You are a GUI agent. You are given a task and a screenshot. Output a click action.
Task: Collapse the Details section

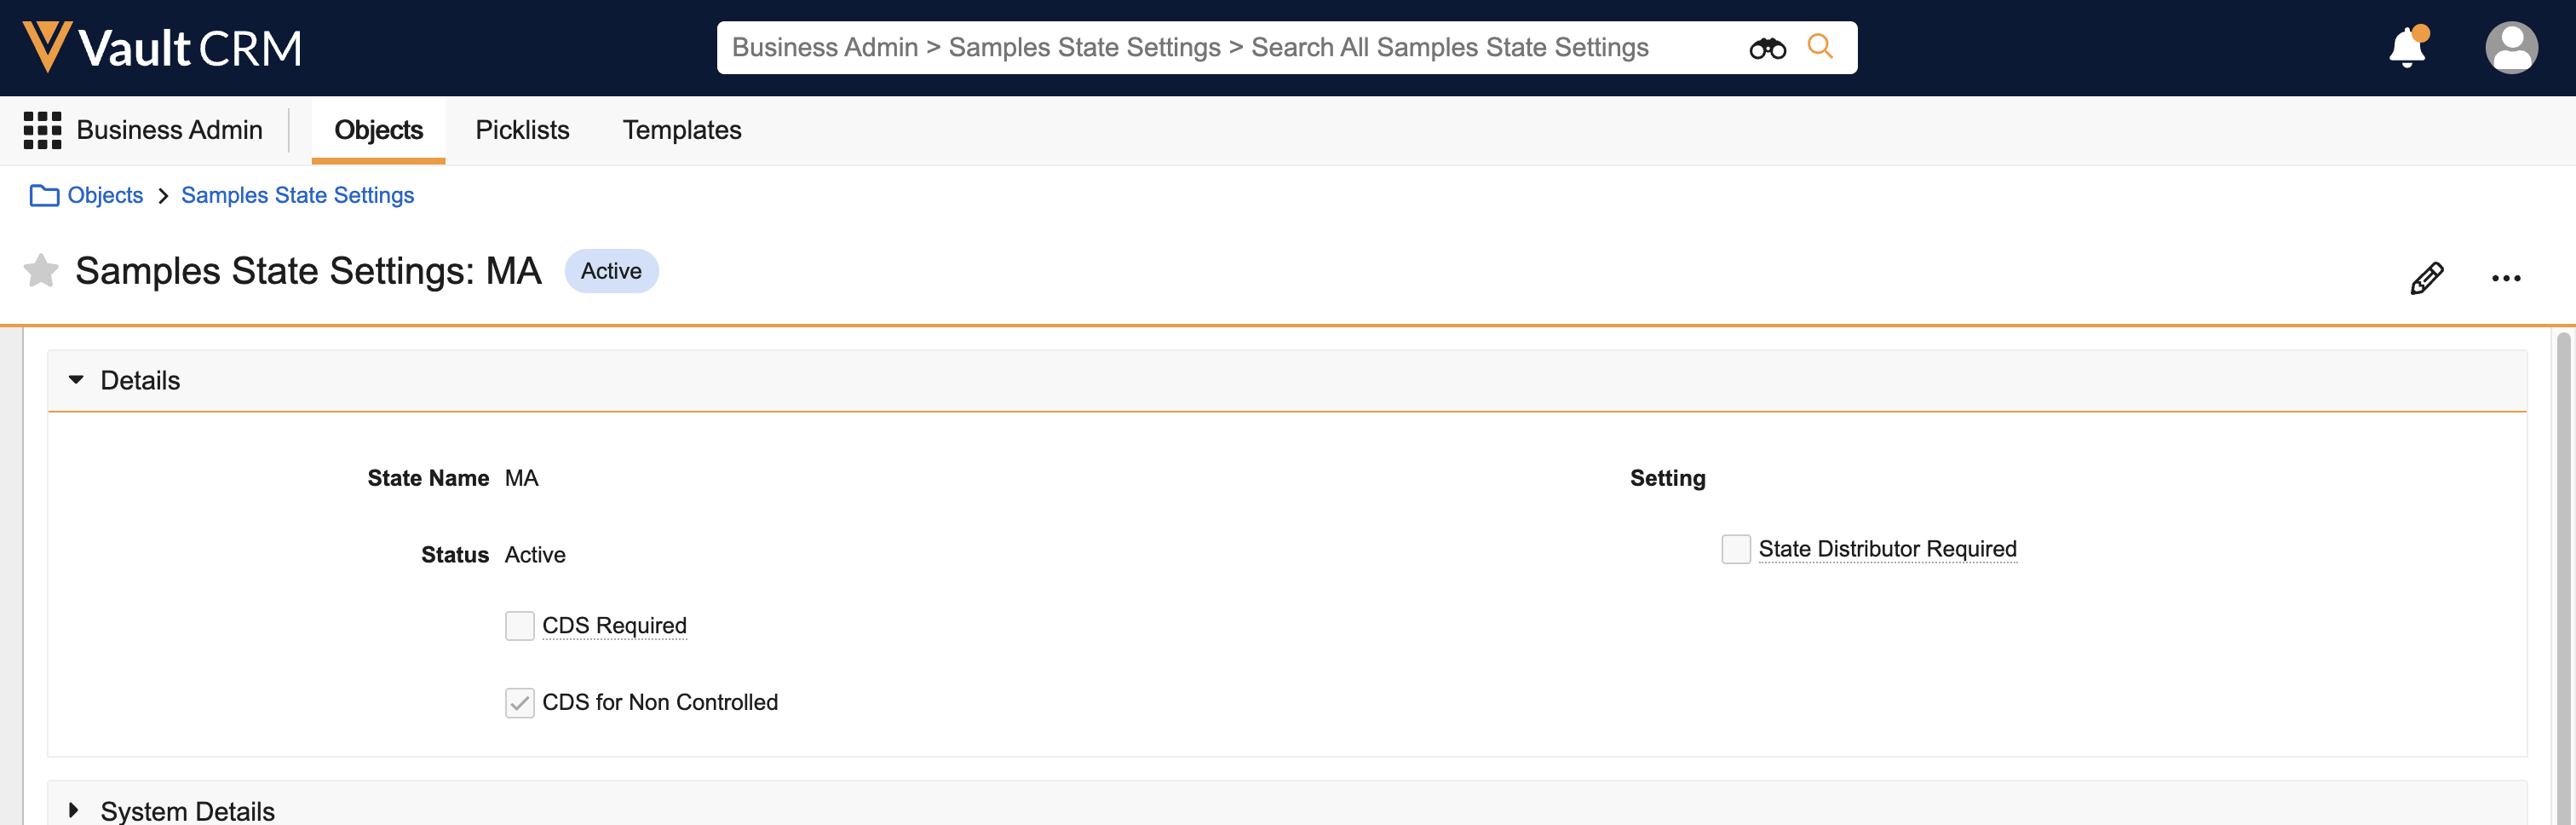76,380
